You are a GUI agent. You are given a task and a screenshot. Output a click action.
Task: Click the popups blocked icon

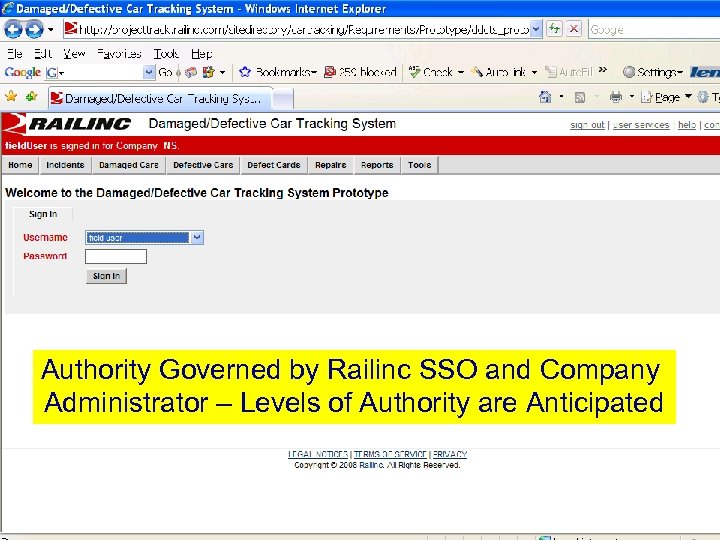click(330, 72)
